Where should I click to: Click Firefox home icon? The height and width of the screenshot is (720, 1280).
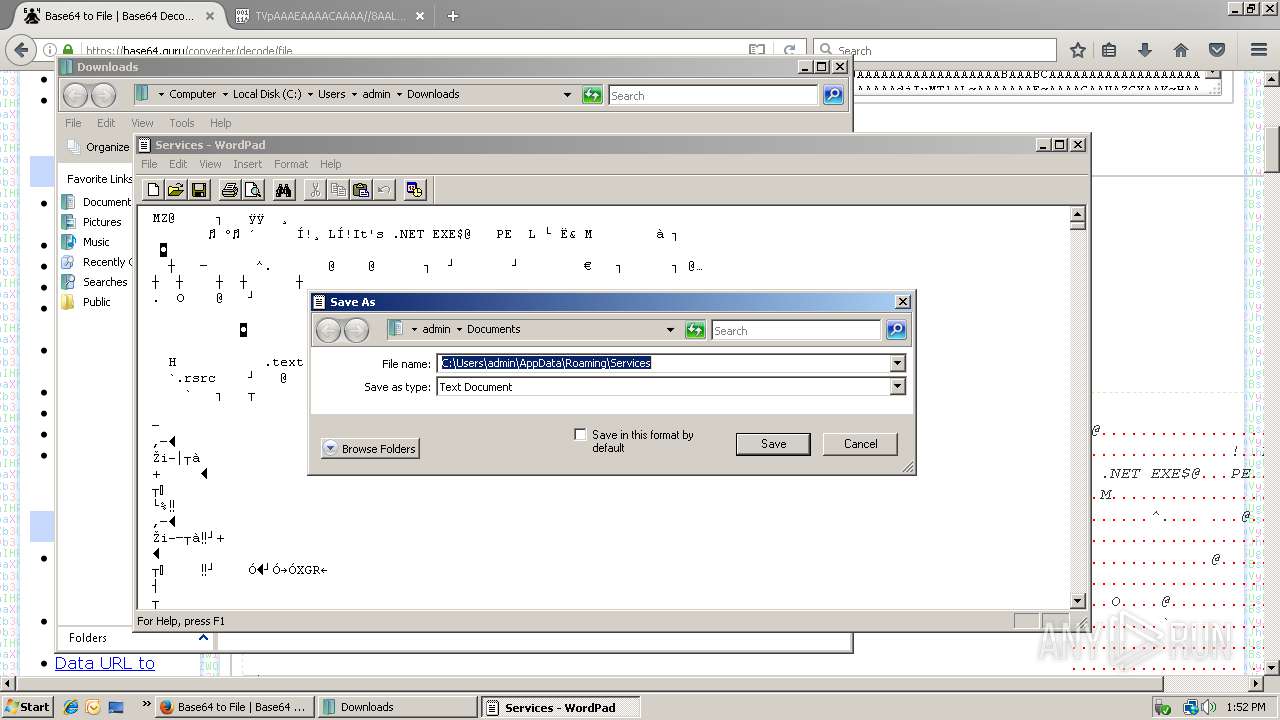[x=1181, y=49]
